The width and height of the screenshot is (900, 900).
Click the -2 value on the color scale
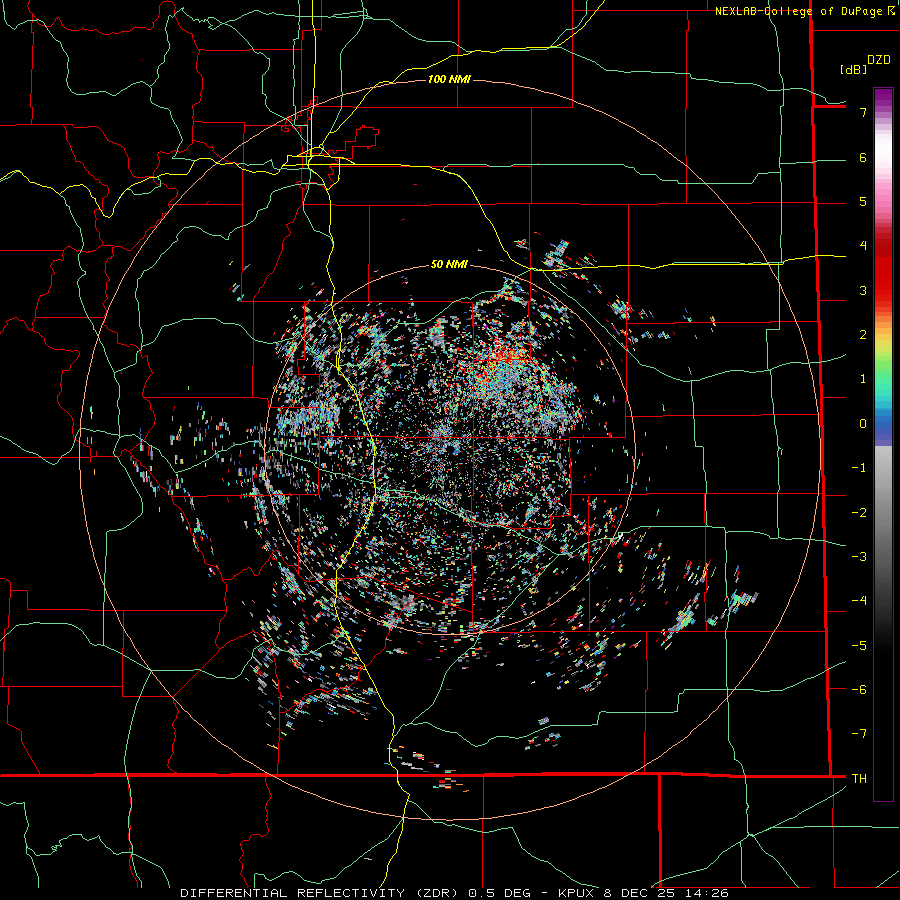pyautogui.click(x=859, y=513)
